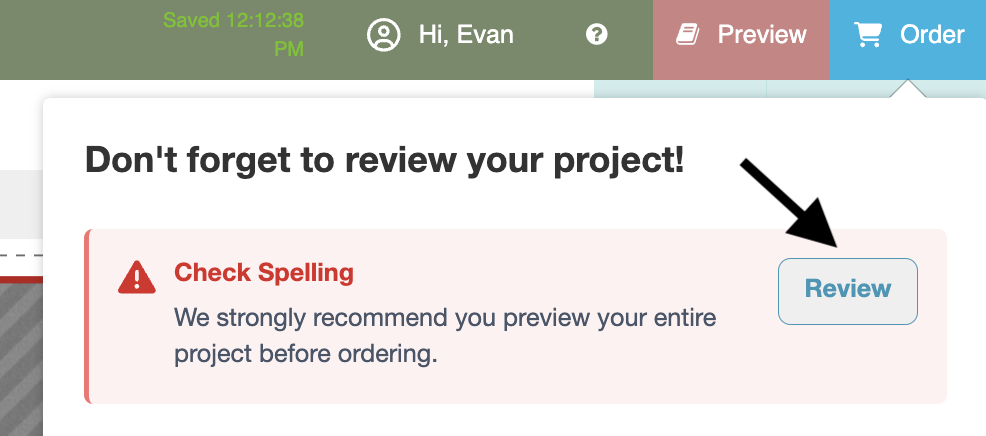Click the gray striped canvas area
Viewport: 986px width, 436px height.
tap(21, 359)
